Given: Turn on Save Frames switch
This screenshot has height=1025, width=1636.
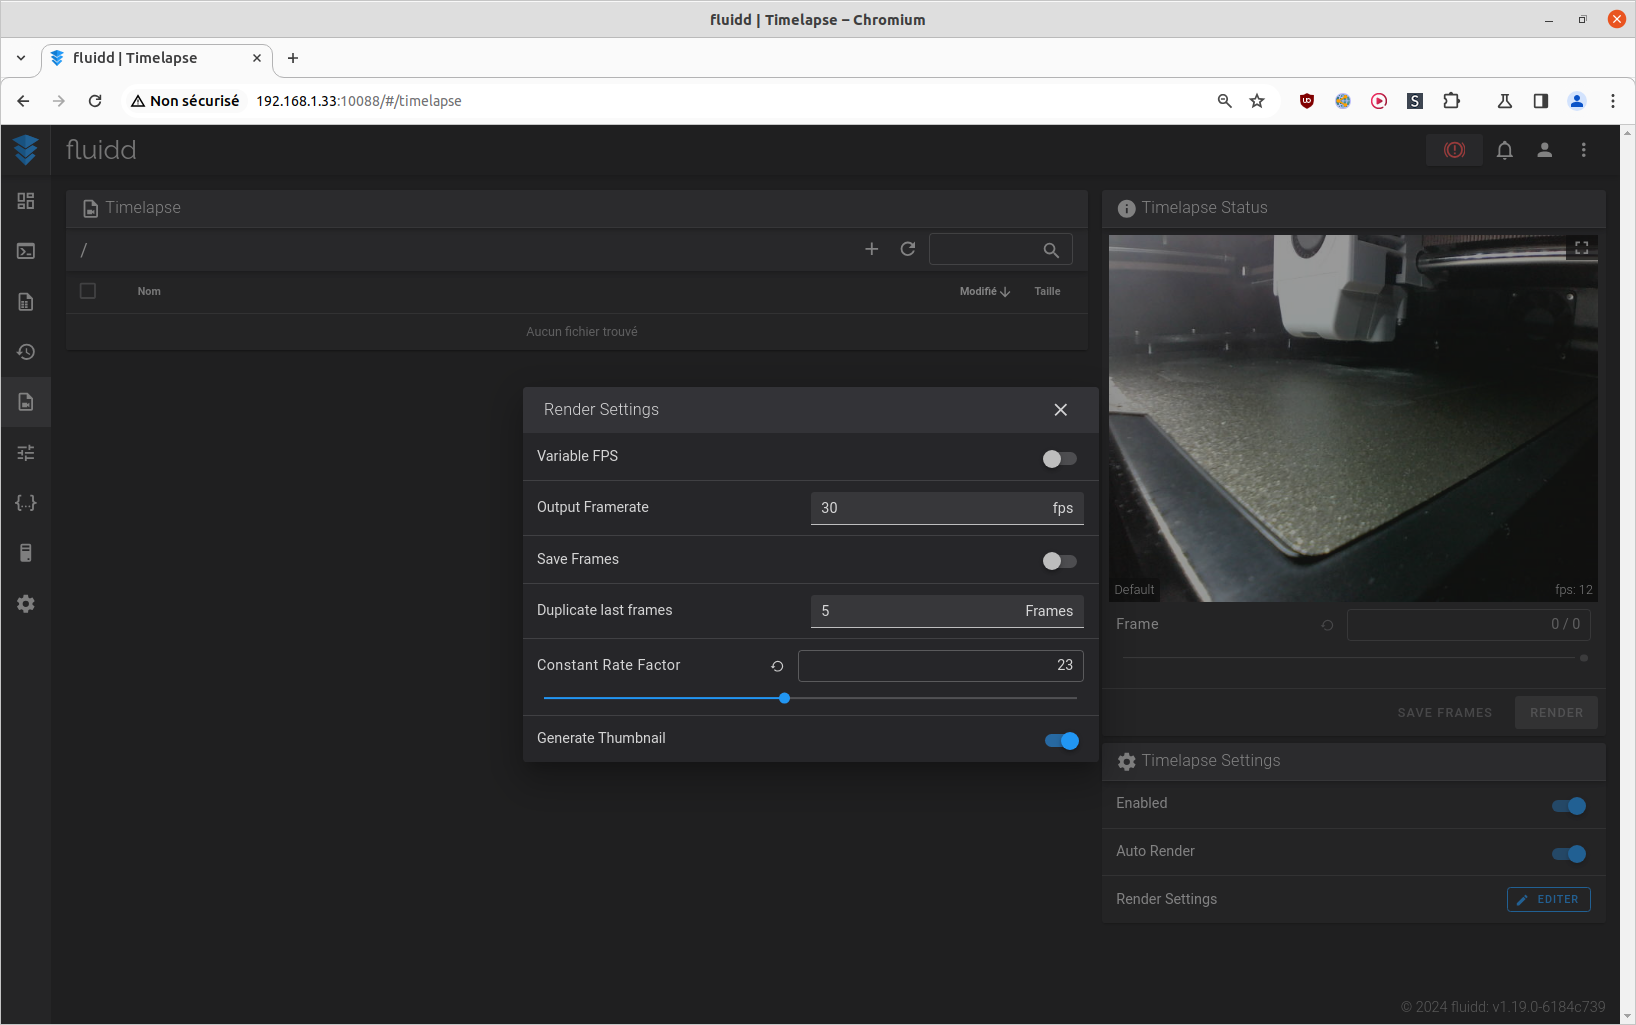Looking at the screenshot, I should tap(1059, 561).
